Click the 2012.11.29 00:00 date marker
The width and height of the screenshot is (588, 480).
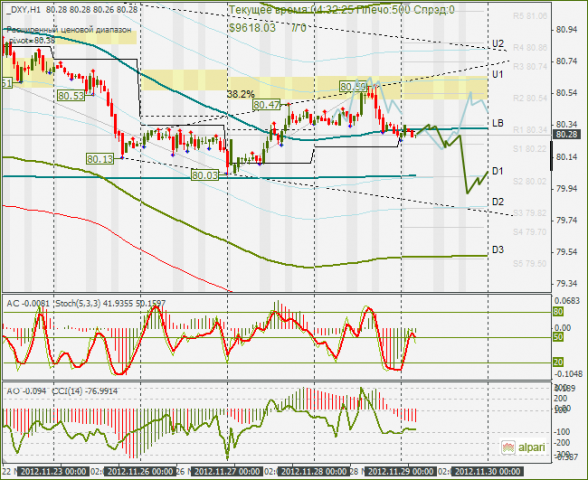point(401,471)
